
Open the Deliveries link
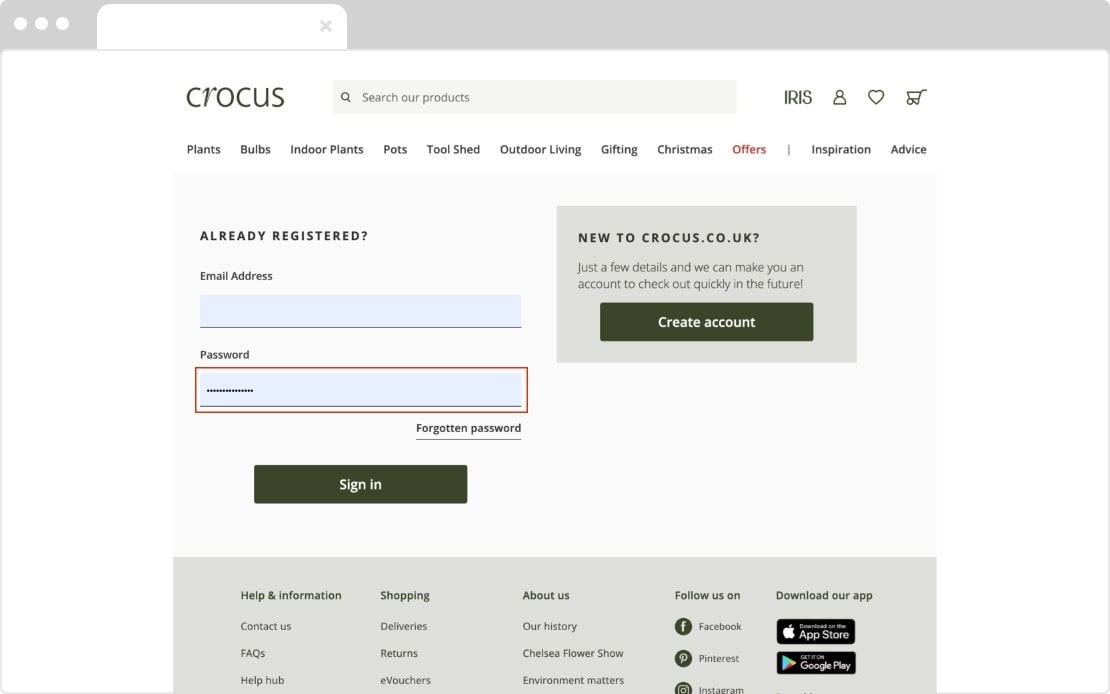pyautogui.click(x=404, y=626)
